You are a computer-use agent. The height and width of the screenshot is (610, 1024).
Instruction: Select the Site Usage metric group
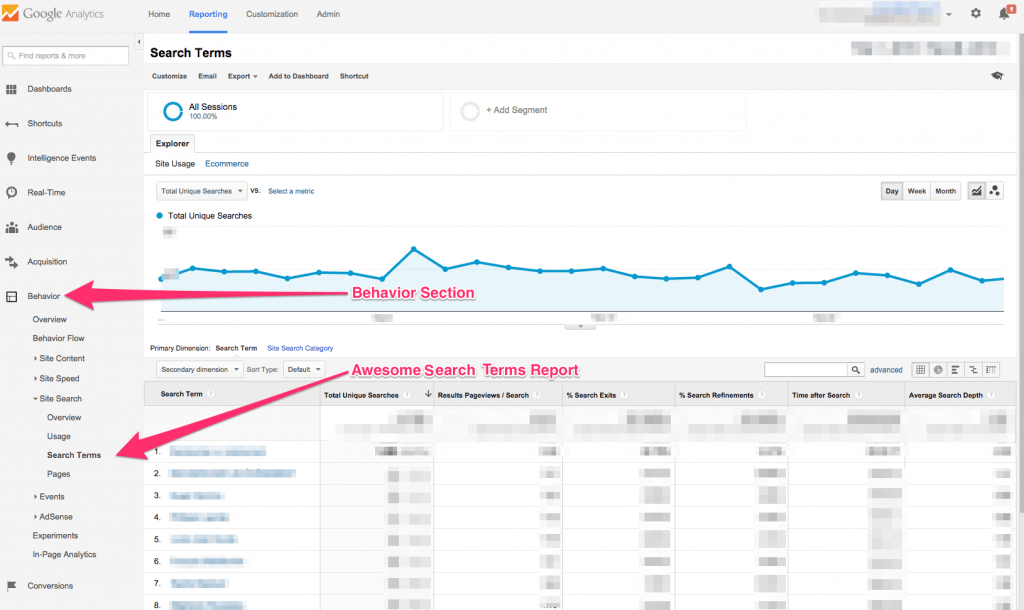pos(174,164)
